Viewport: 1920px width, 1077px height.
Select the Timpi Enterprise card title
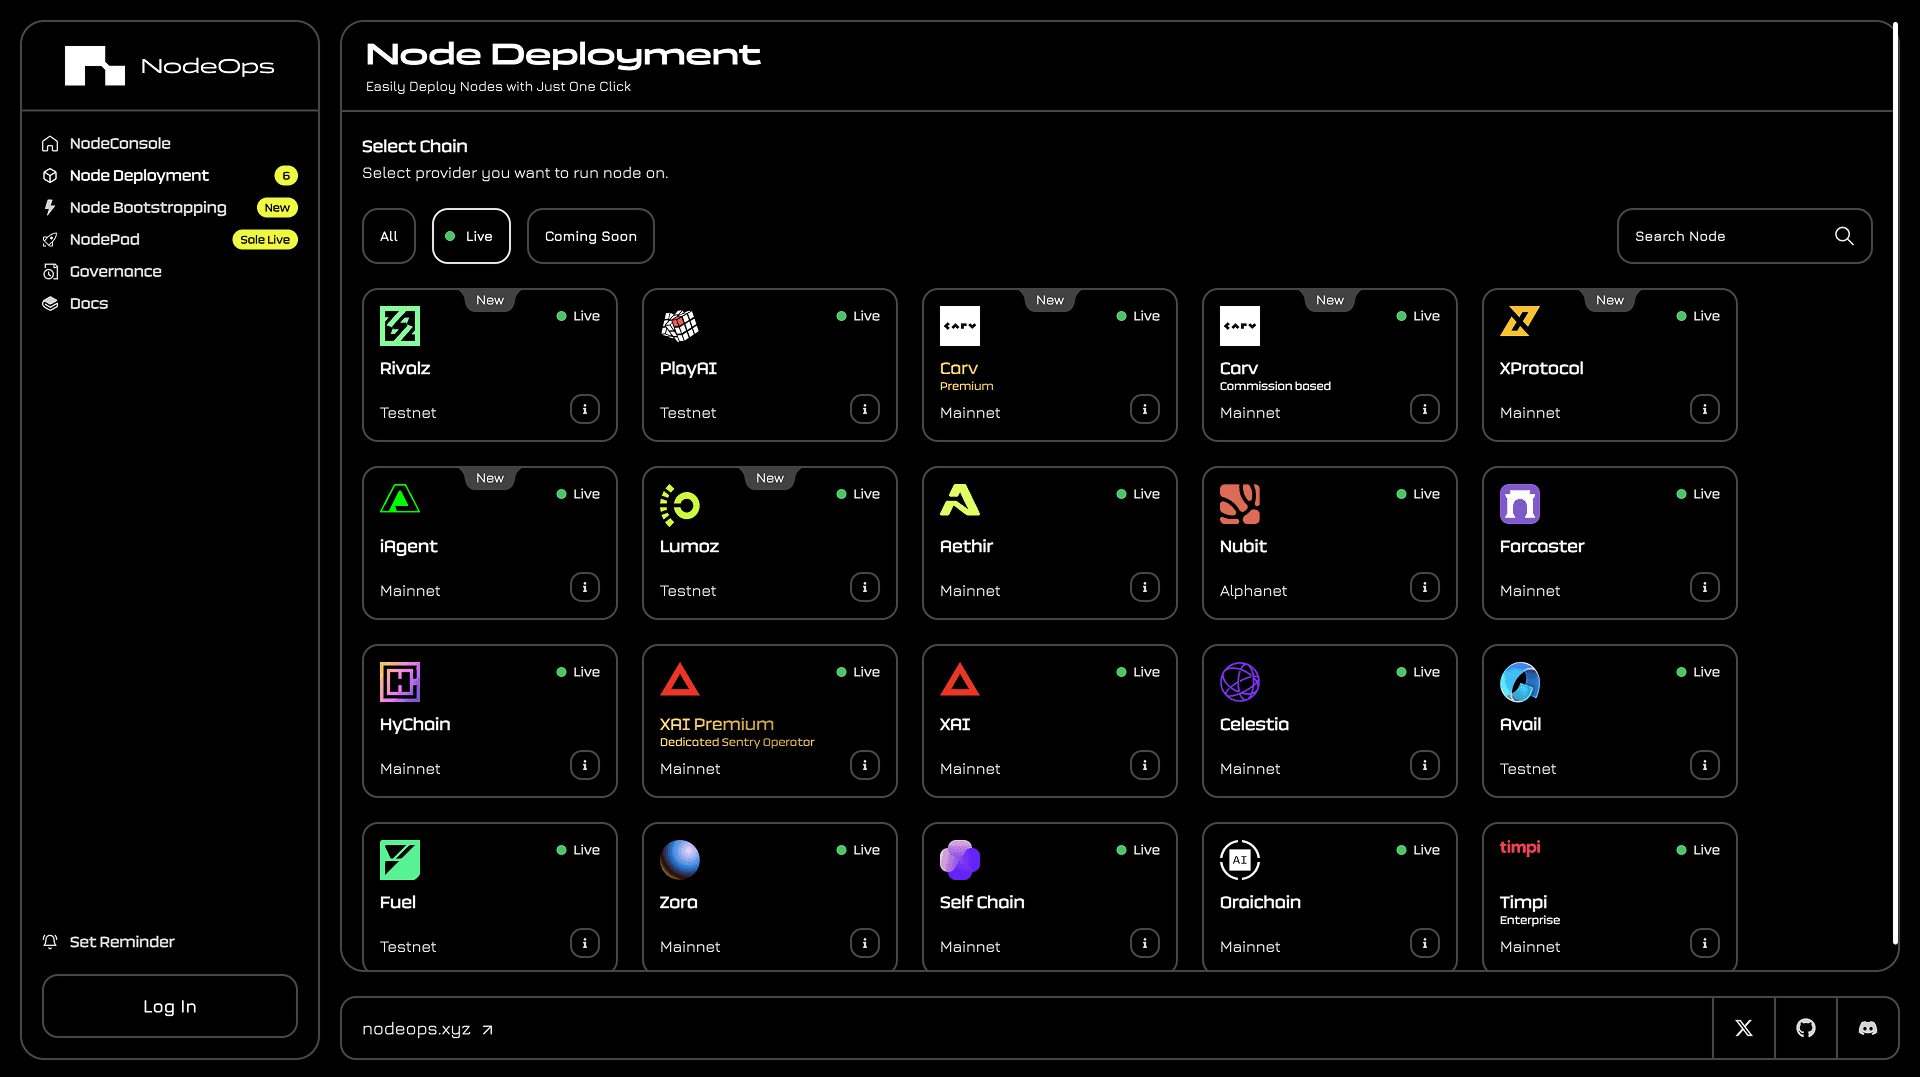point(1523,902)
